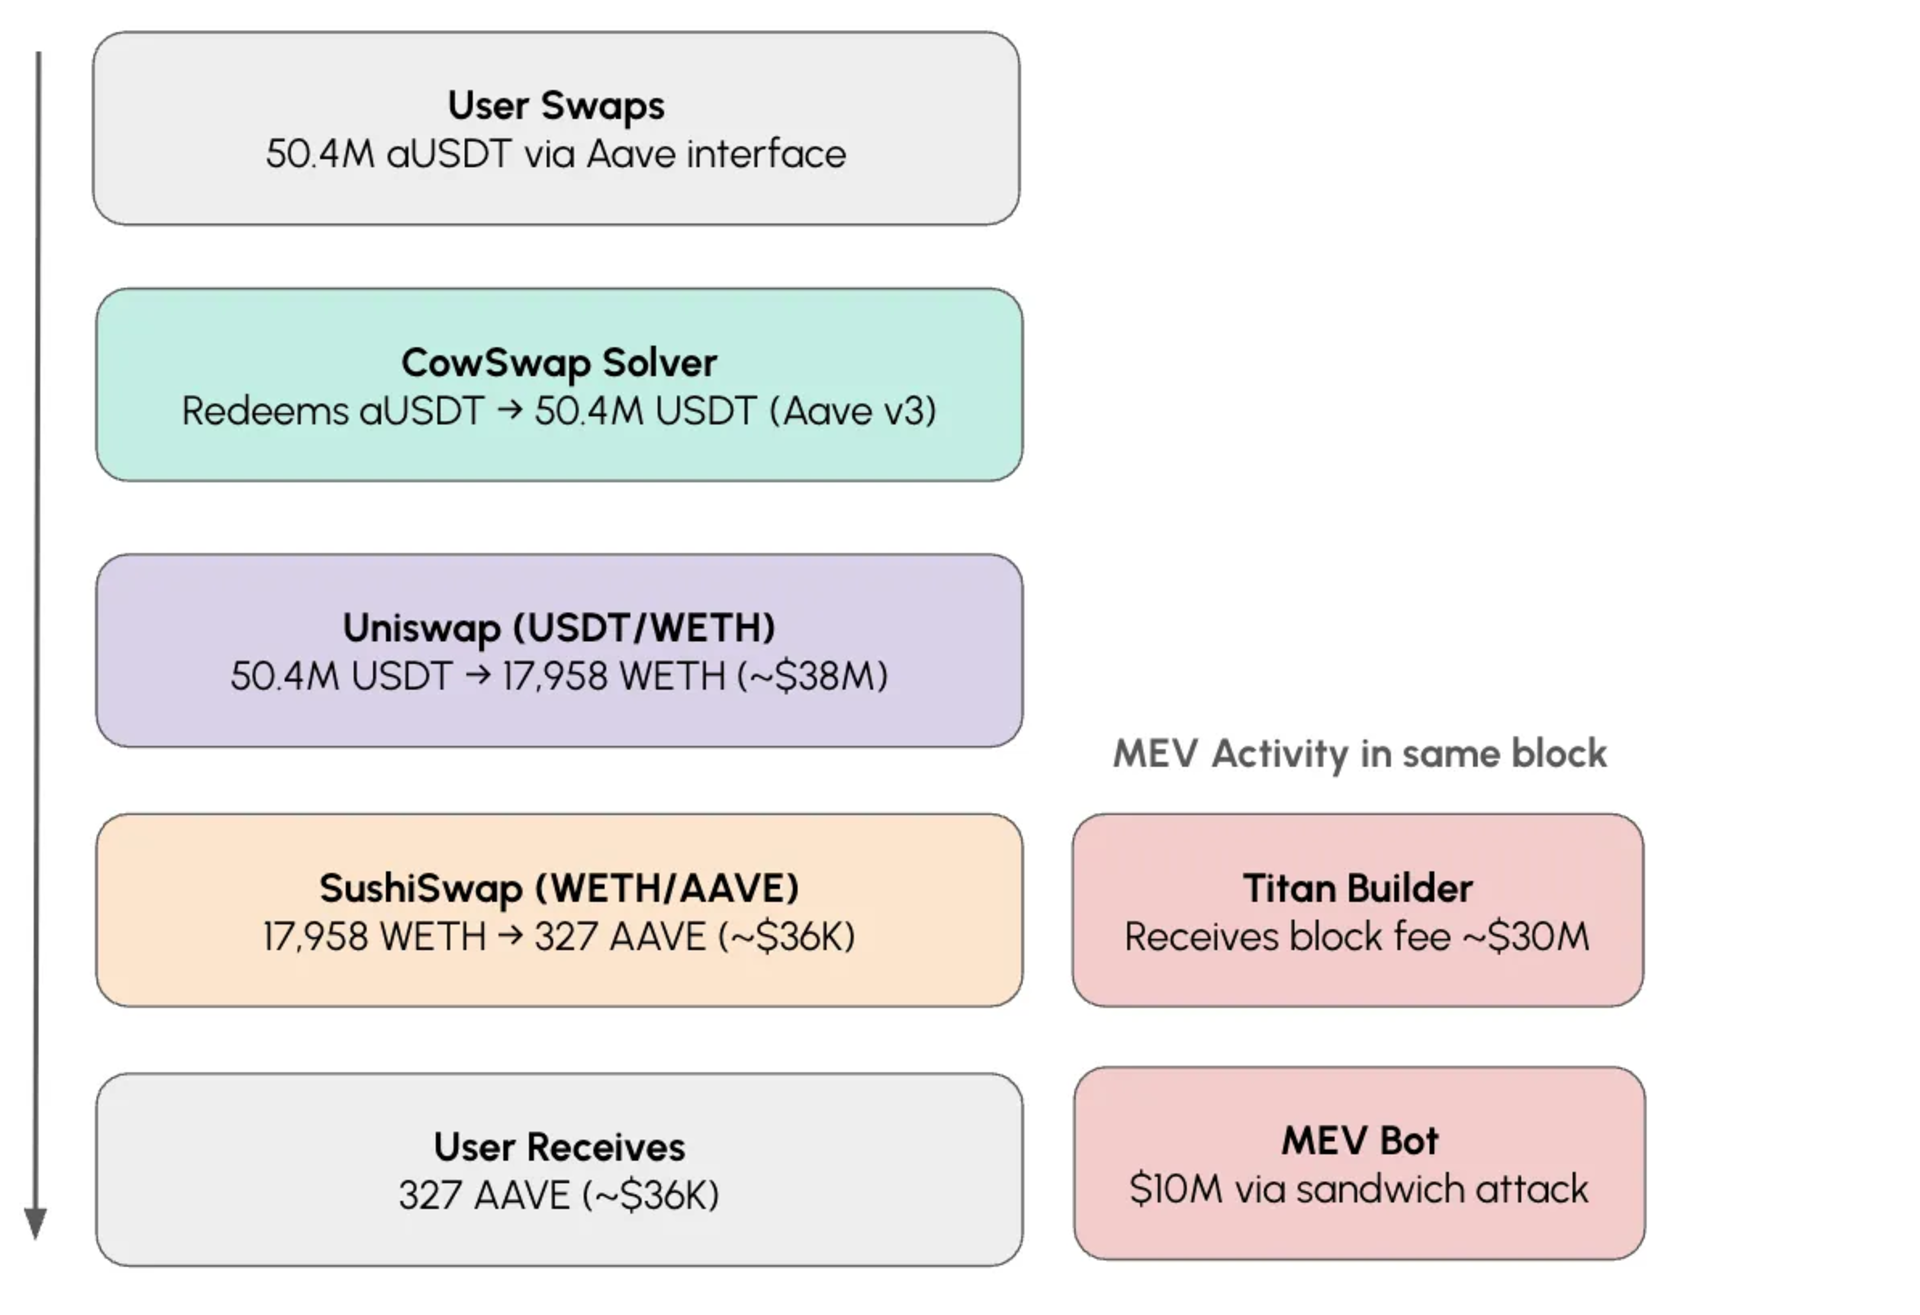
Task: Select the MEV Bot heading
Action: pyautogui.click(x=1359, y=1141)
